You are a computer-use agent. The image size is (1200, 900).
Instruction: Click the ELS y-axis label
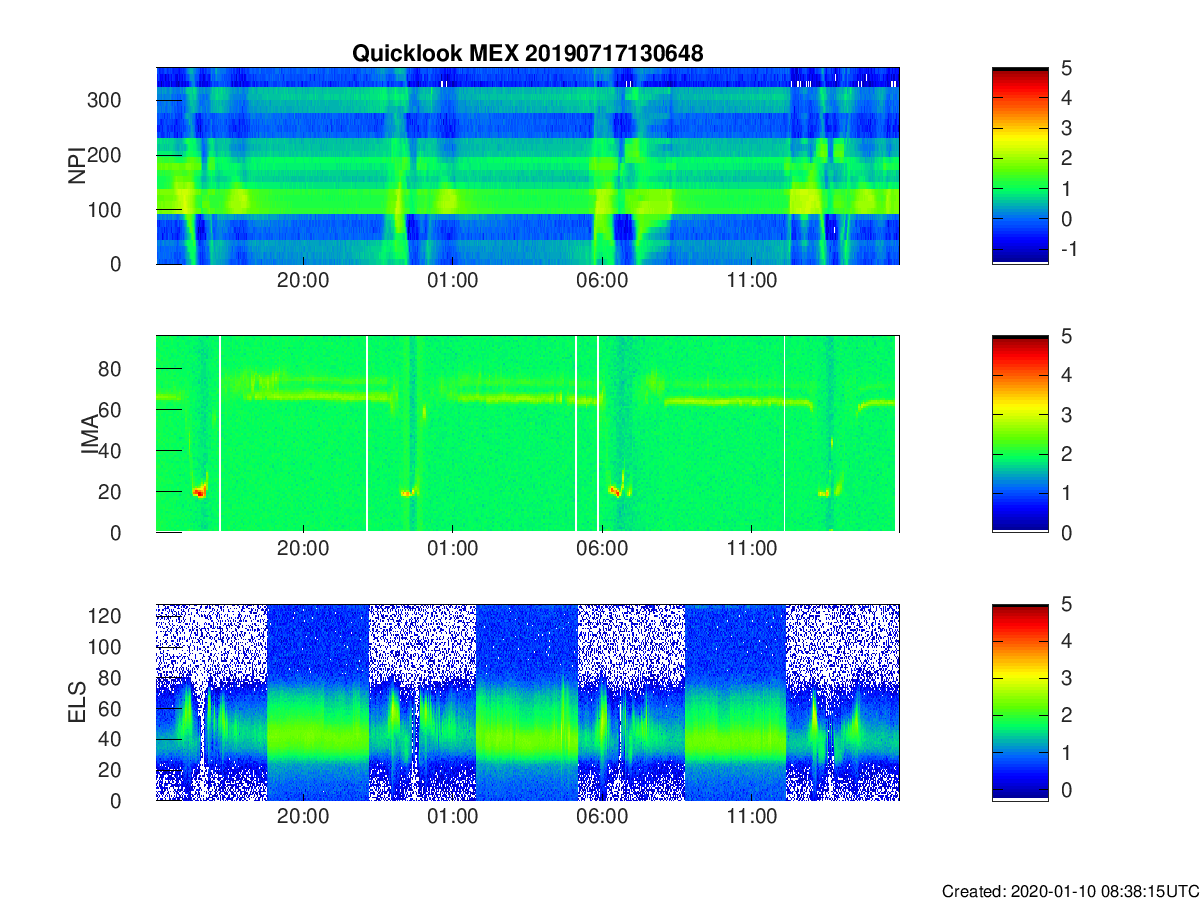click(77, 703)
